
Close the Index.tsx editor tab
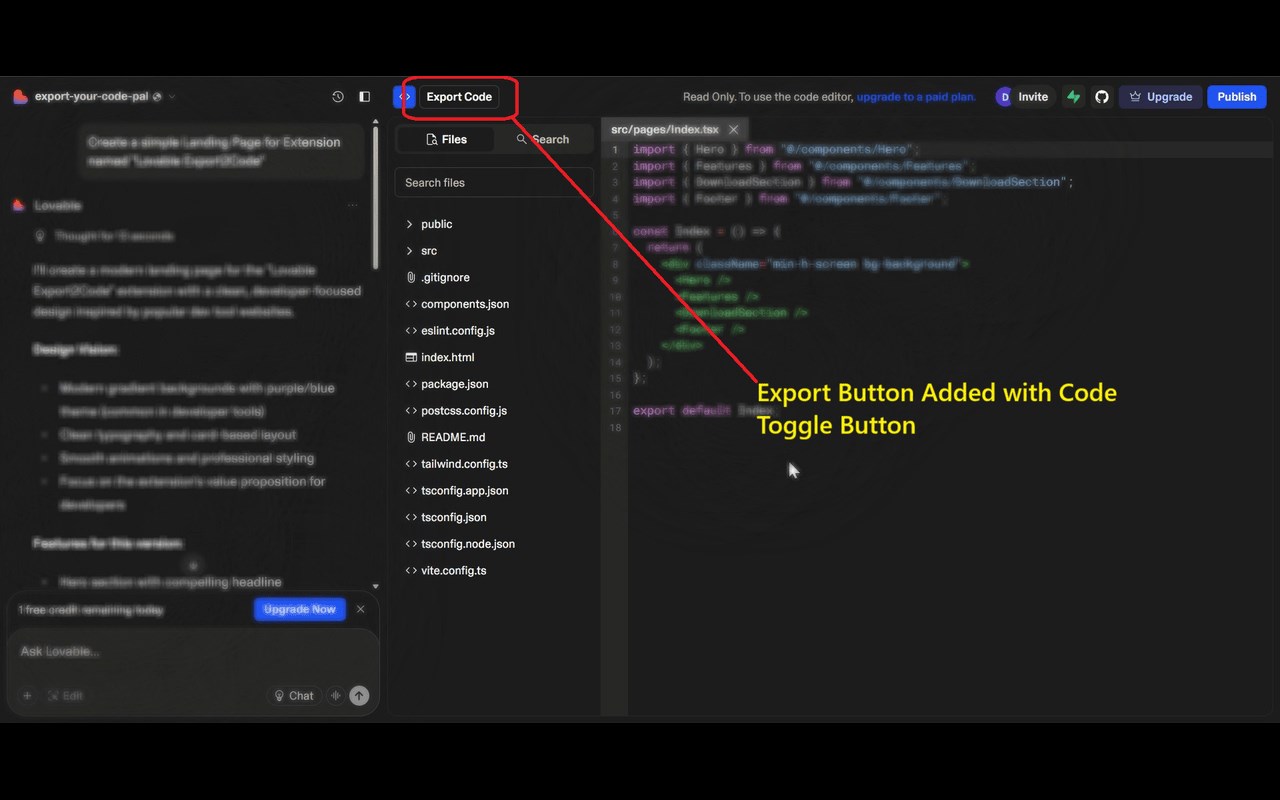click(x=733, y=130)
